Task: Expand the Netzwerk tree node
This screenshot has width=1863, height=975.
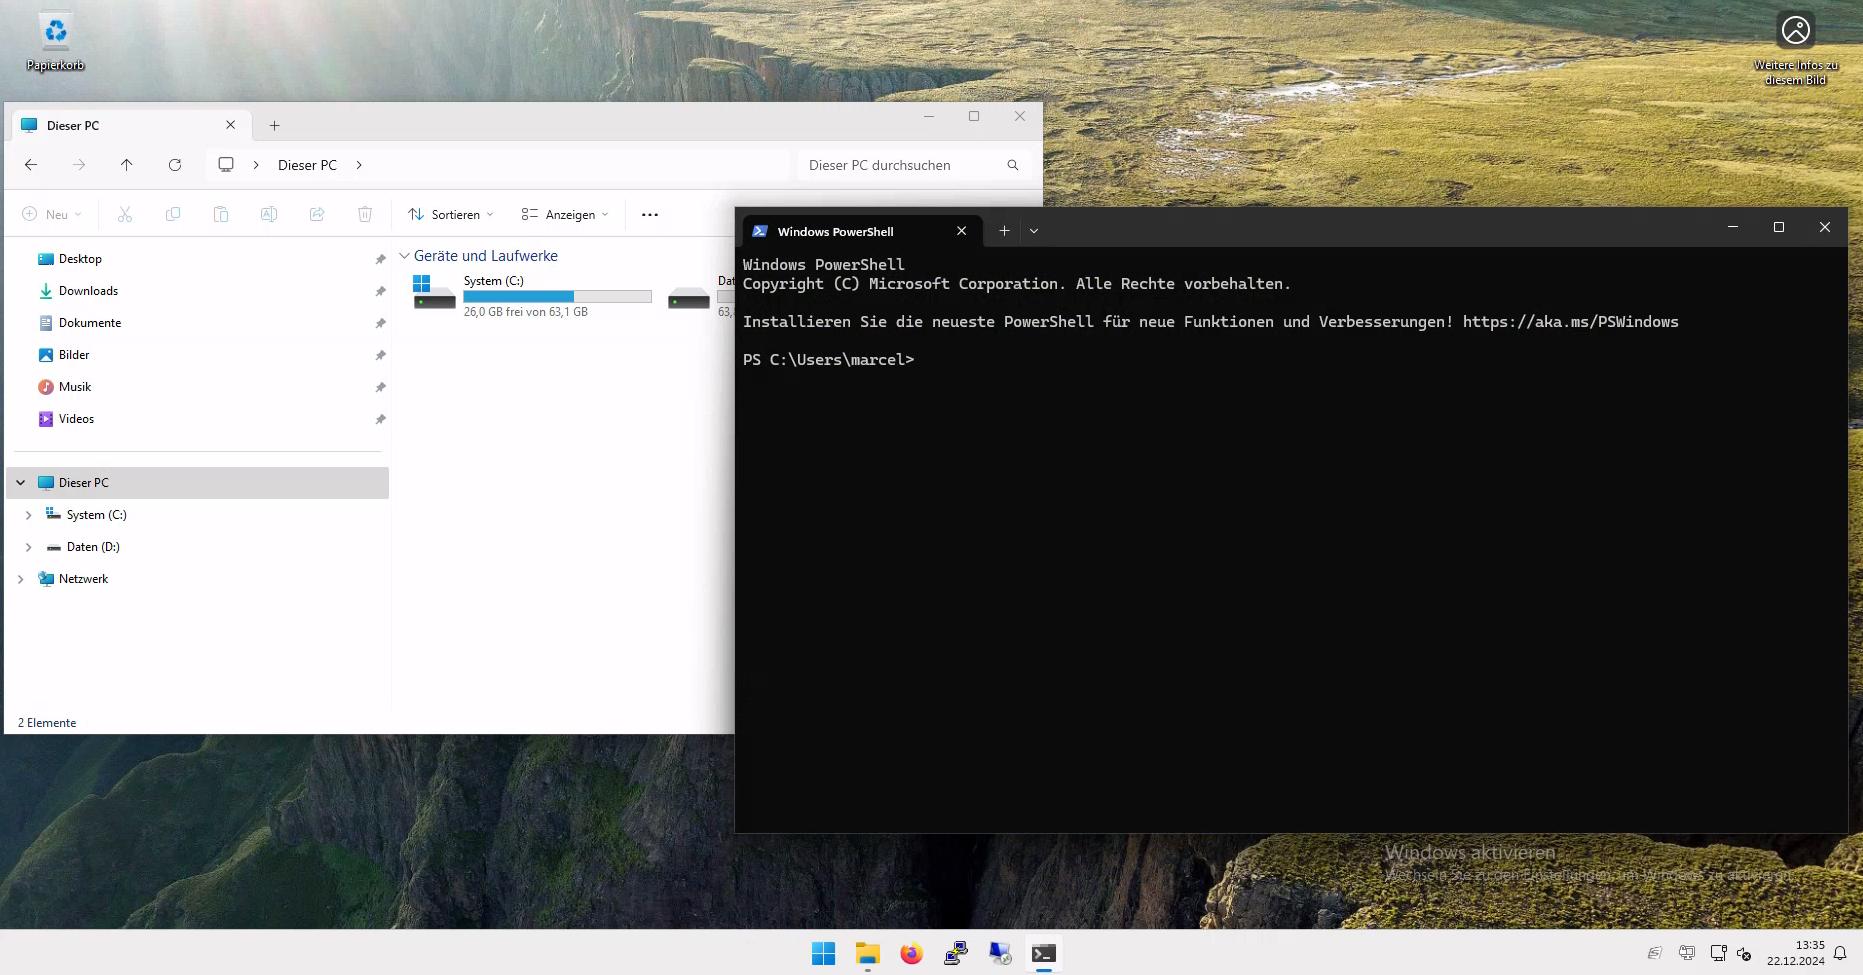Action: 20,579
